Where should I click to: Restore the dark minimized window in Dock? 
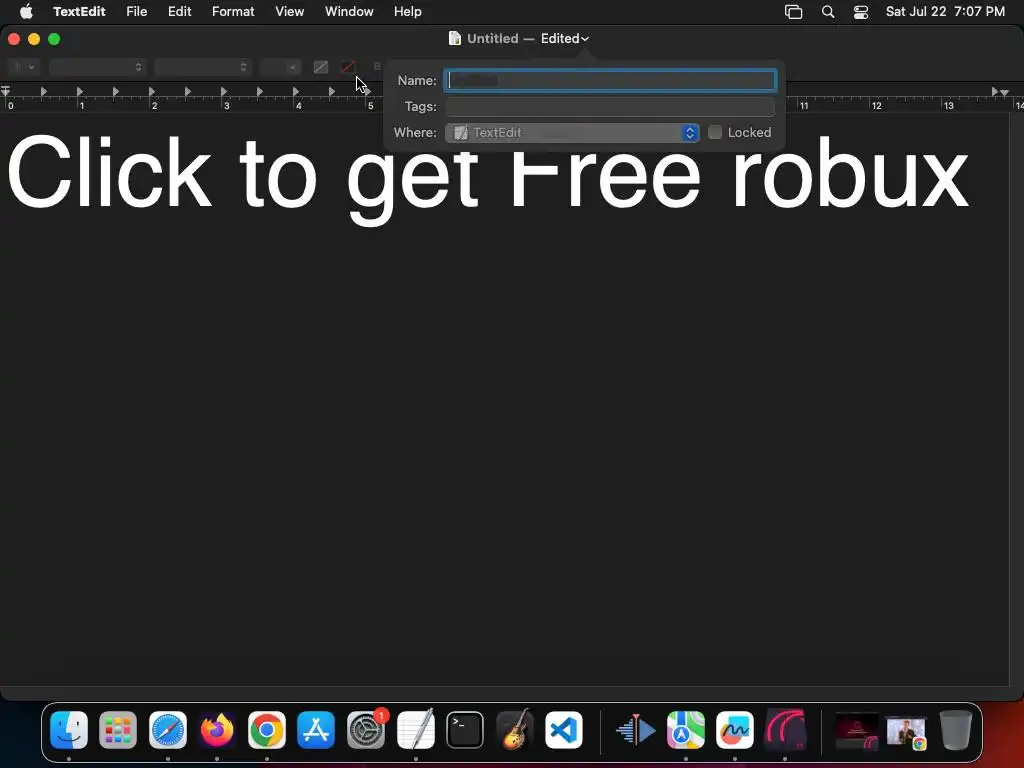coord(857,731)
